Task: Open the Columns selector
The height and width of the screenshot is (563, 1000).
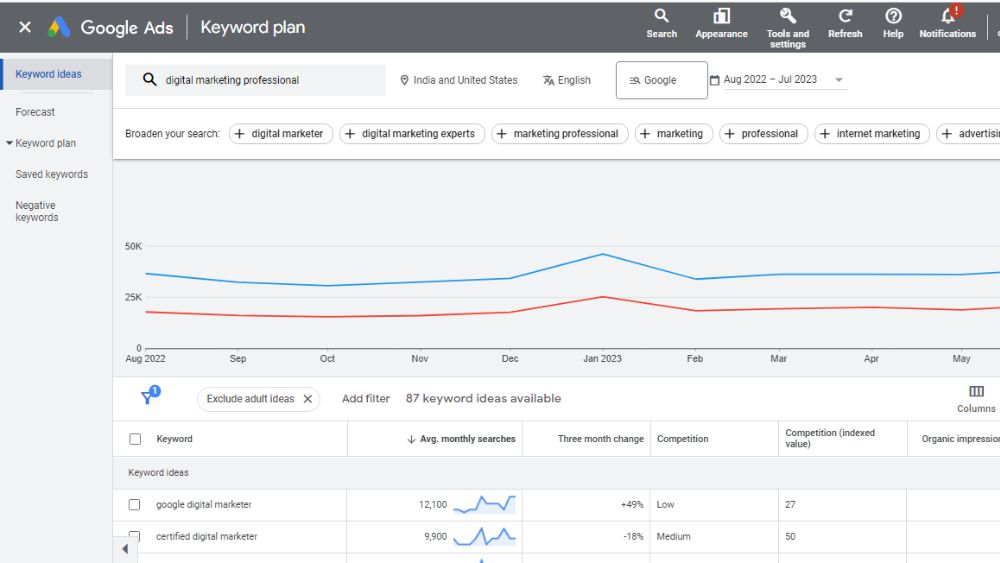Action: [976, 399]
